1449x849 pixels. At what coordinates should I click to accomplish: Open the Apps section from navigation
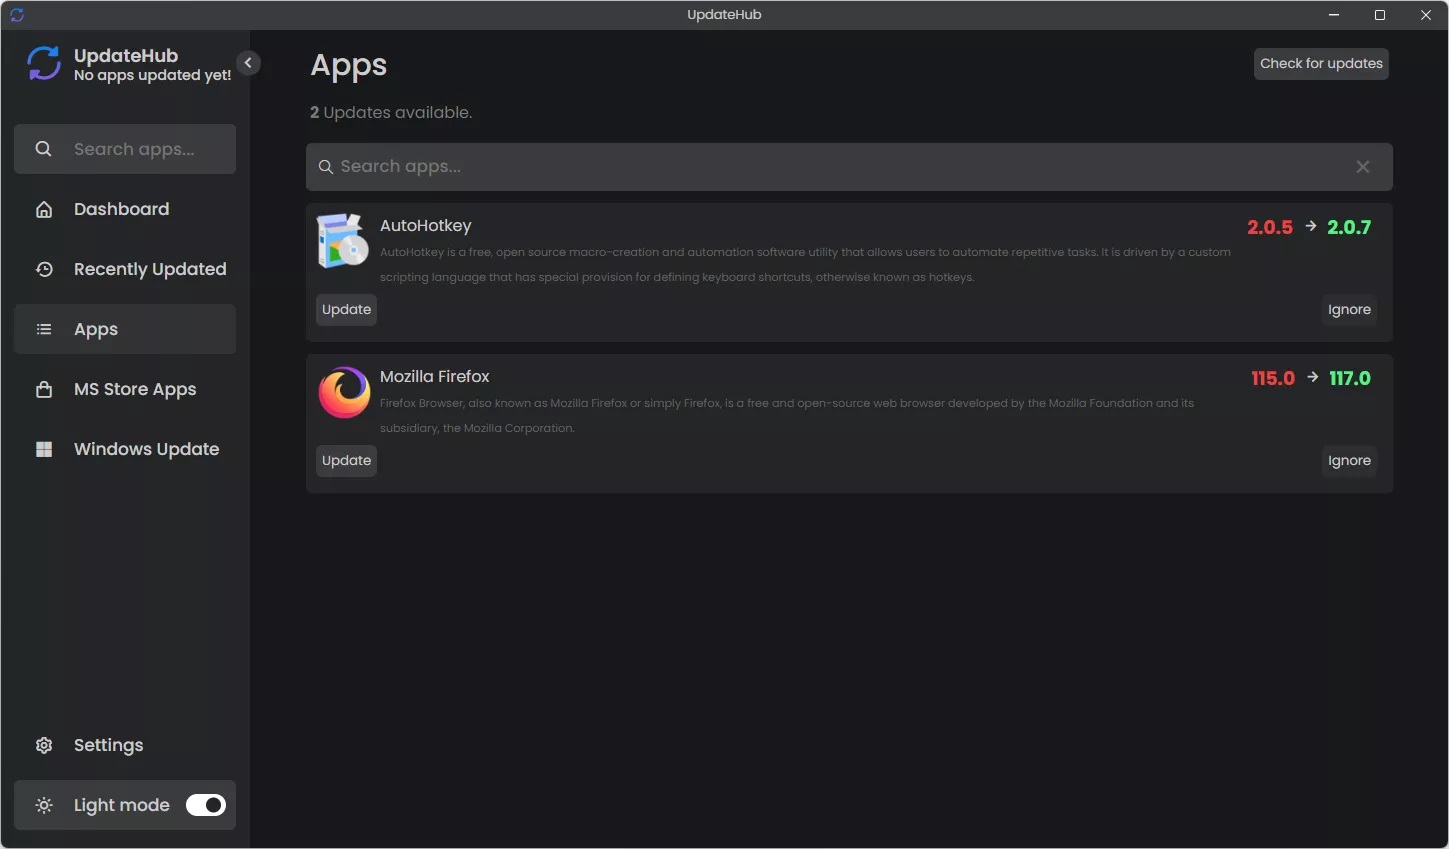(x=95, y=329)
